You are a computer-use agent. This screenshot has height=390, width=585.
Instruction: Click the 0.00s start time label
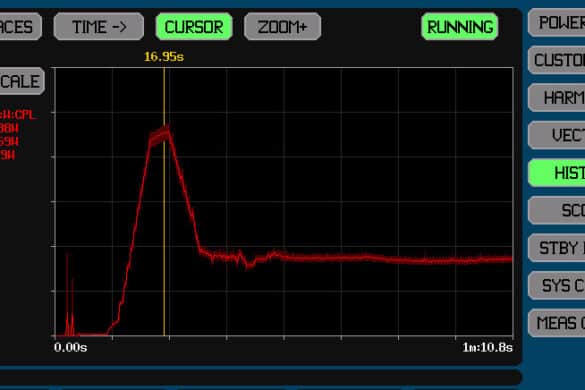pos(71,347)
